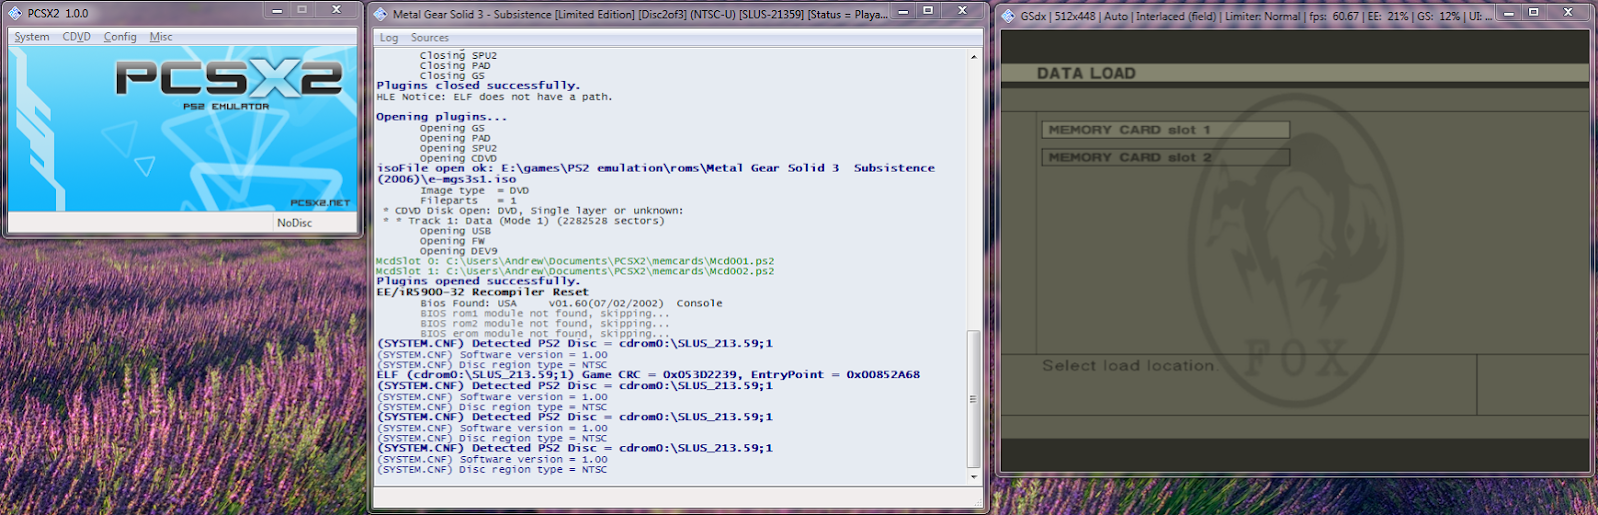Open the System menu in PCSX2
This screenshot has width=1598, height=515.
pyautogui.click(x=31, y=37)
